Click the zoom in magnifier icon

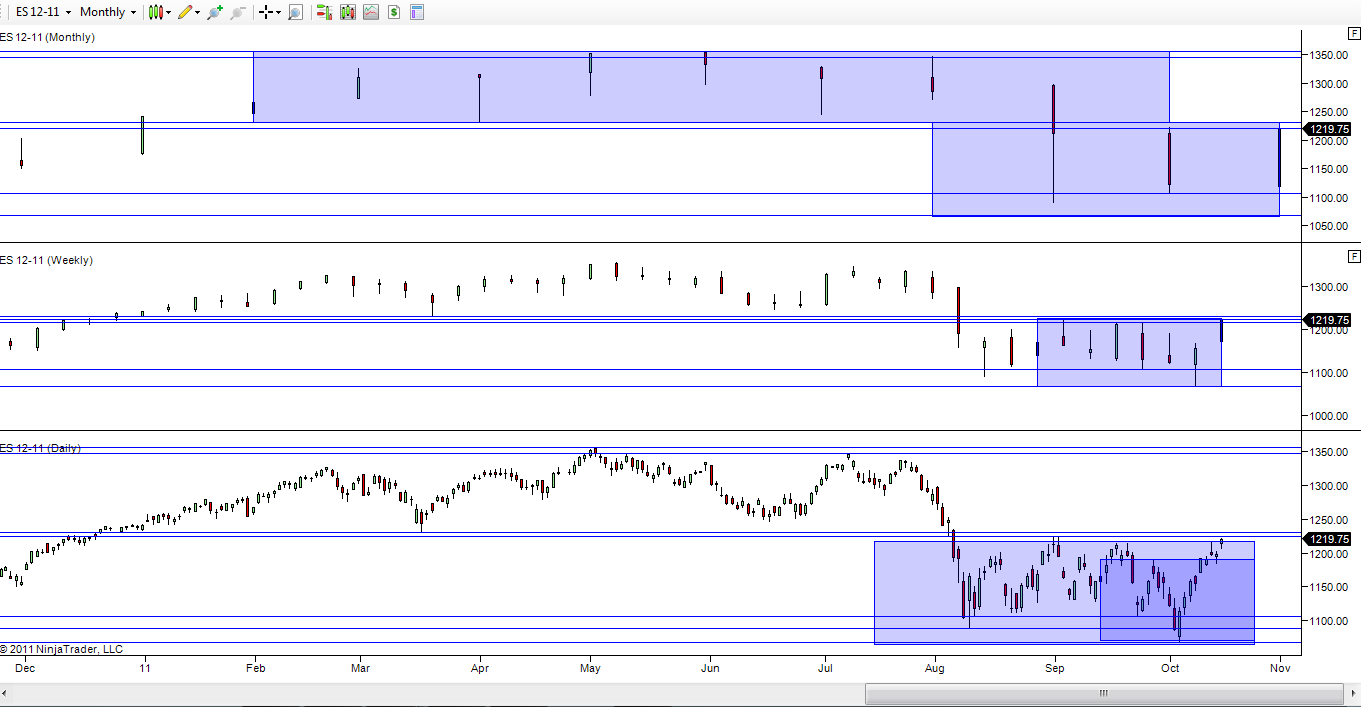click(x=215, y=12)
